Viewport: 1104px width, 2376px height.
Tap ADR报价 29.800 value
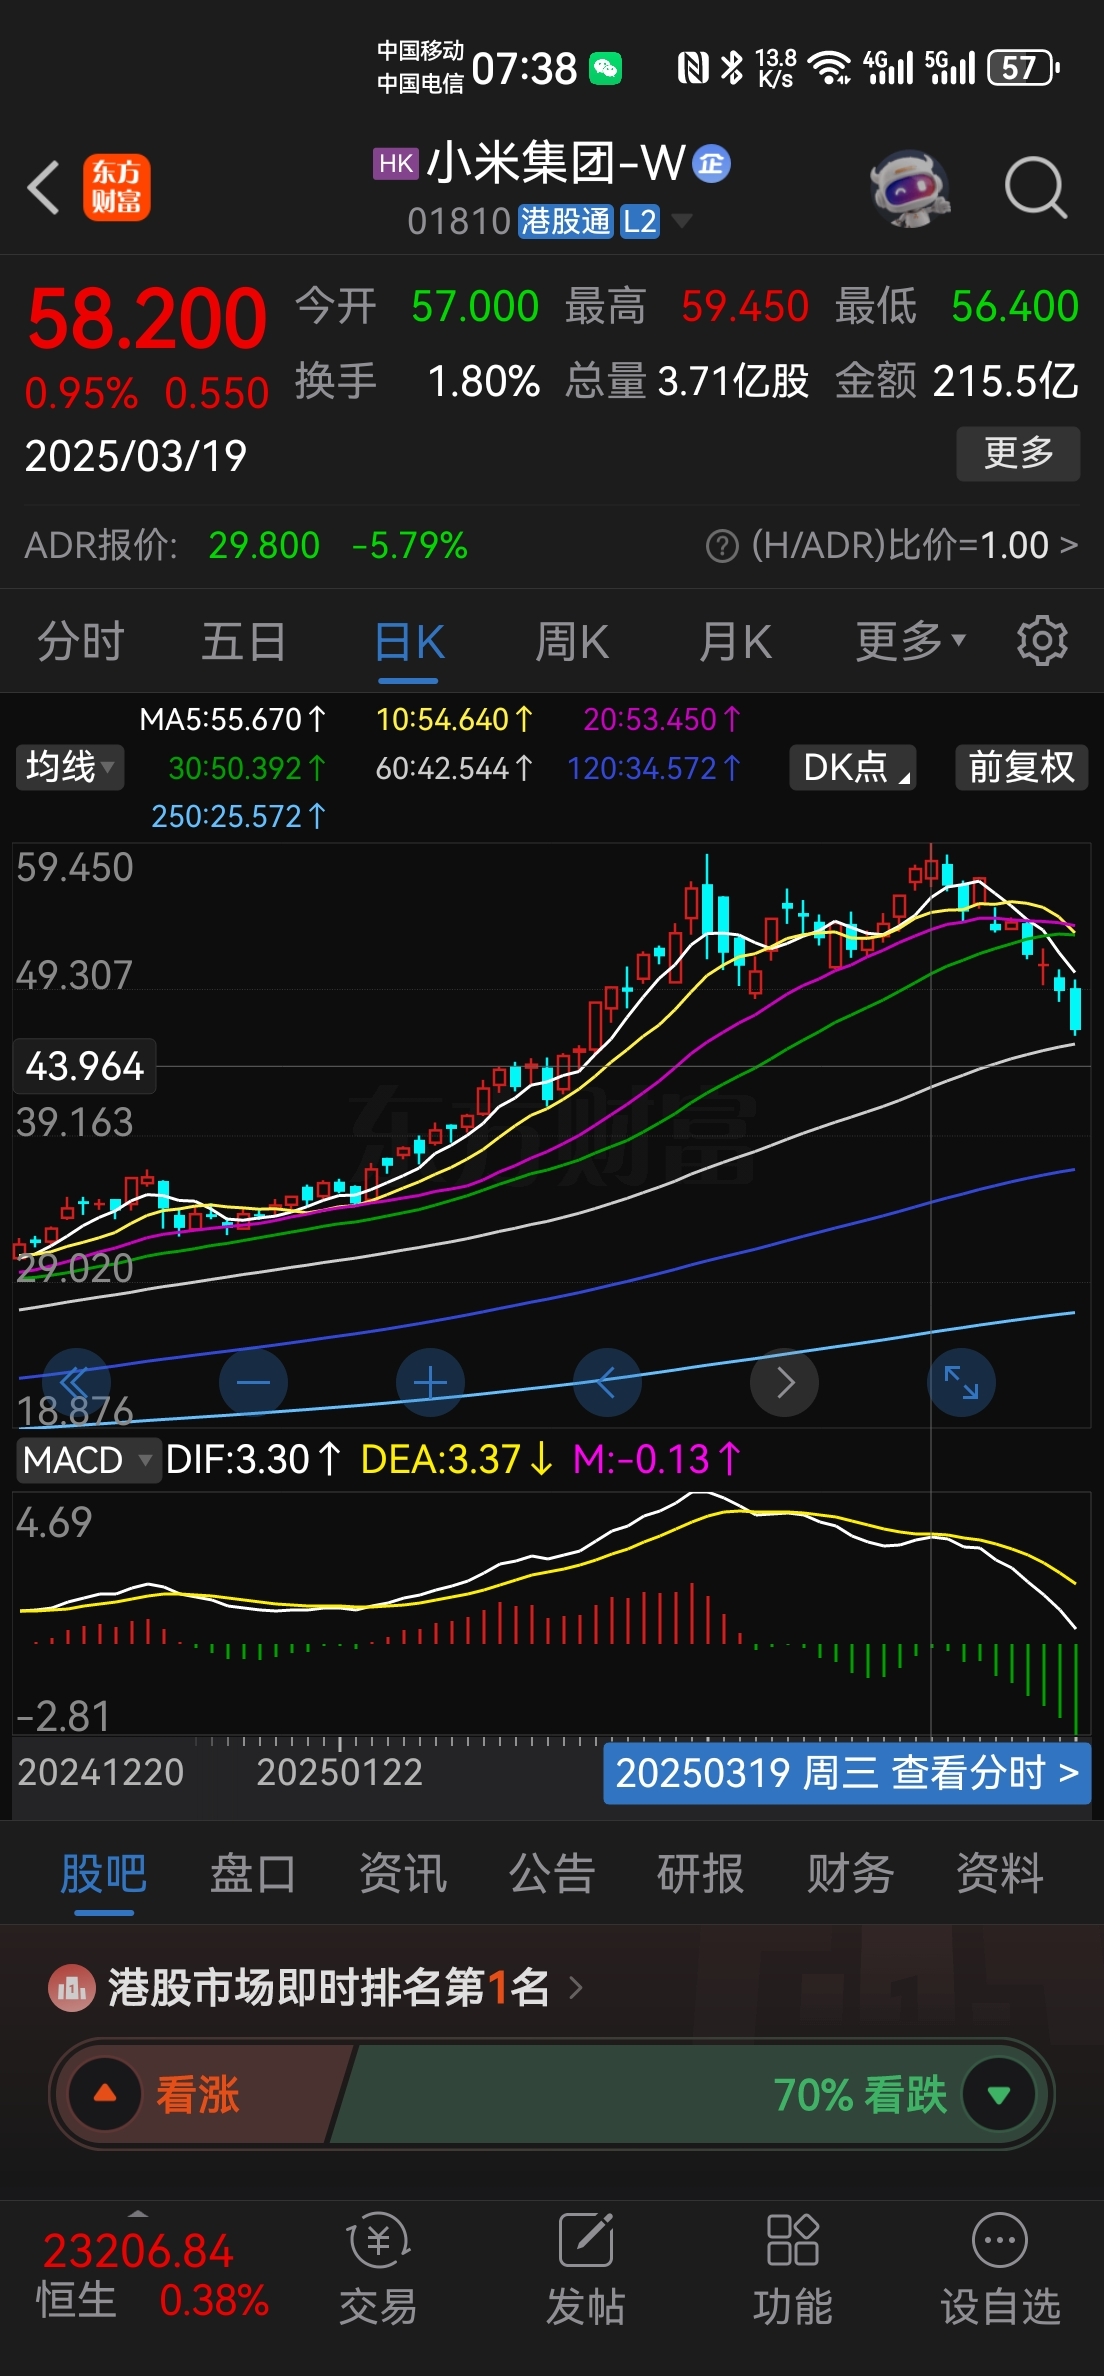pyautogui.click(x=264, y=546)
